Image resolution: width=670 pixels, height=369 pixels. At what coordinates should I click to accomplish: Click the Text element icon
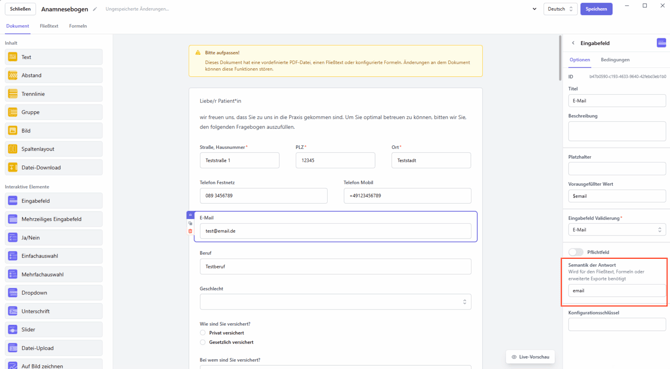pyautogui.click(x=13, y=57)
